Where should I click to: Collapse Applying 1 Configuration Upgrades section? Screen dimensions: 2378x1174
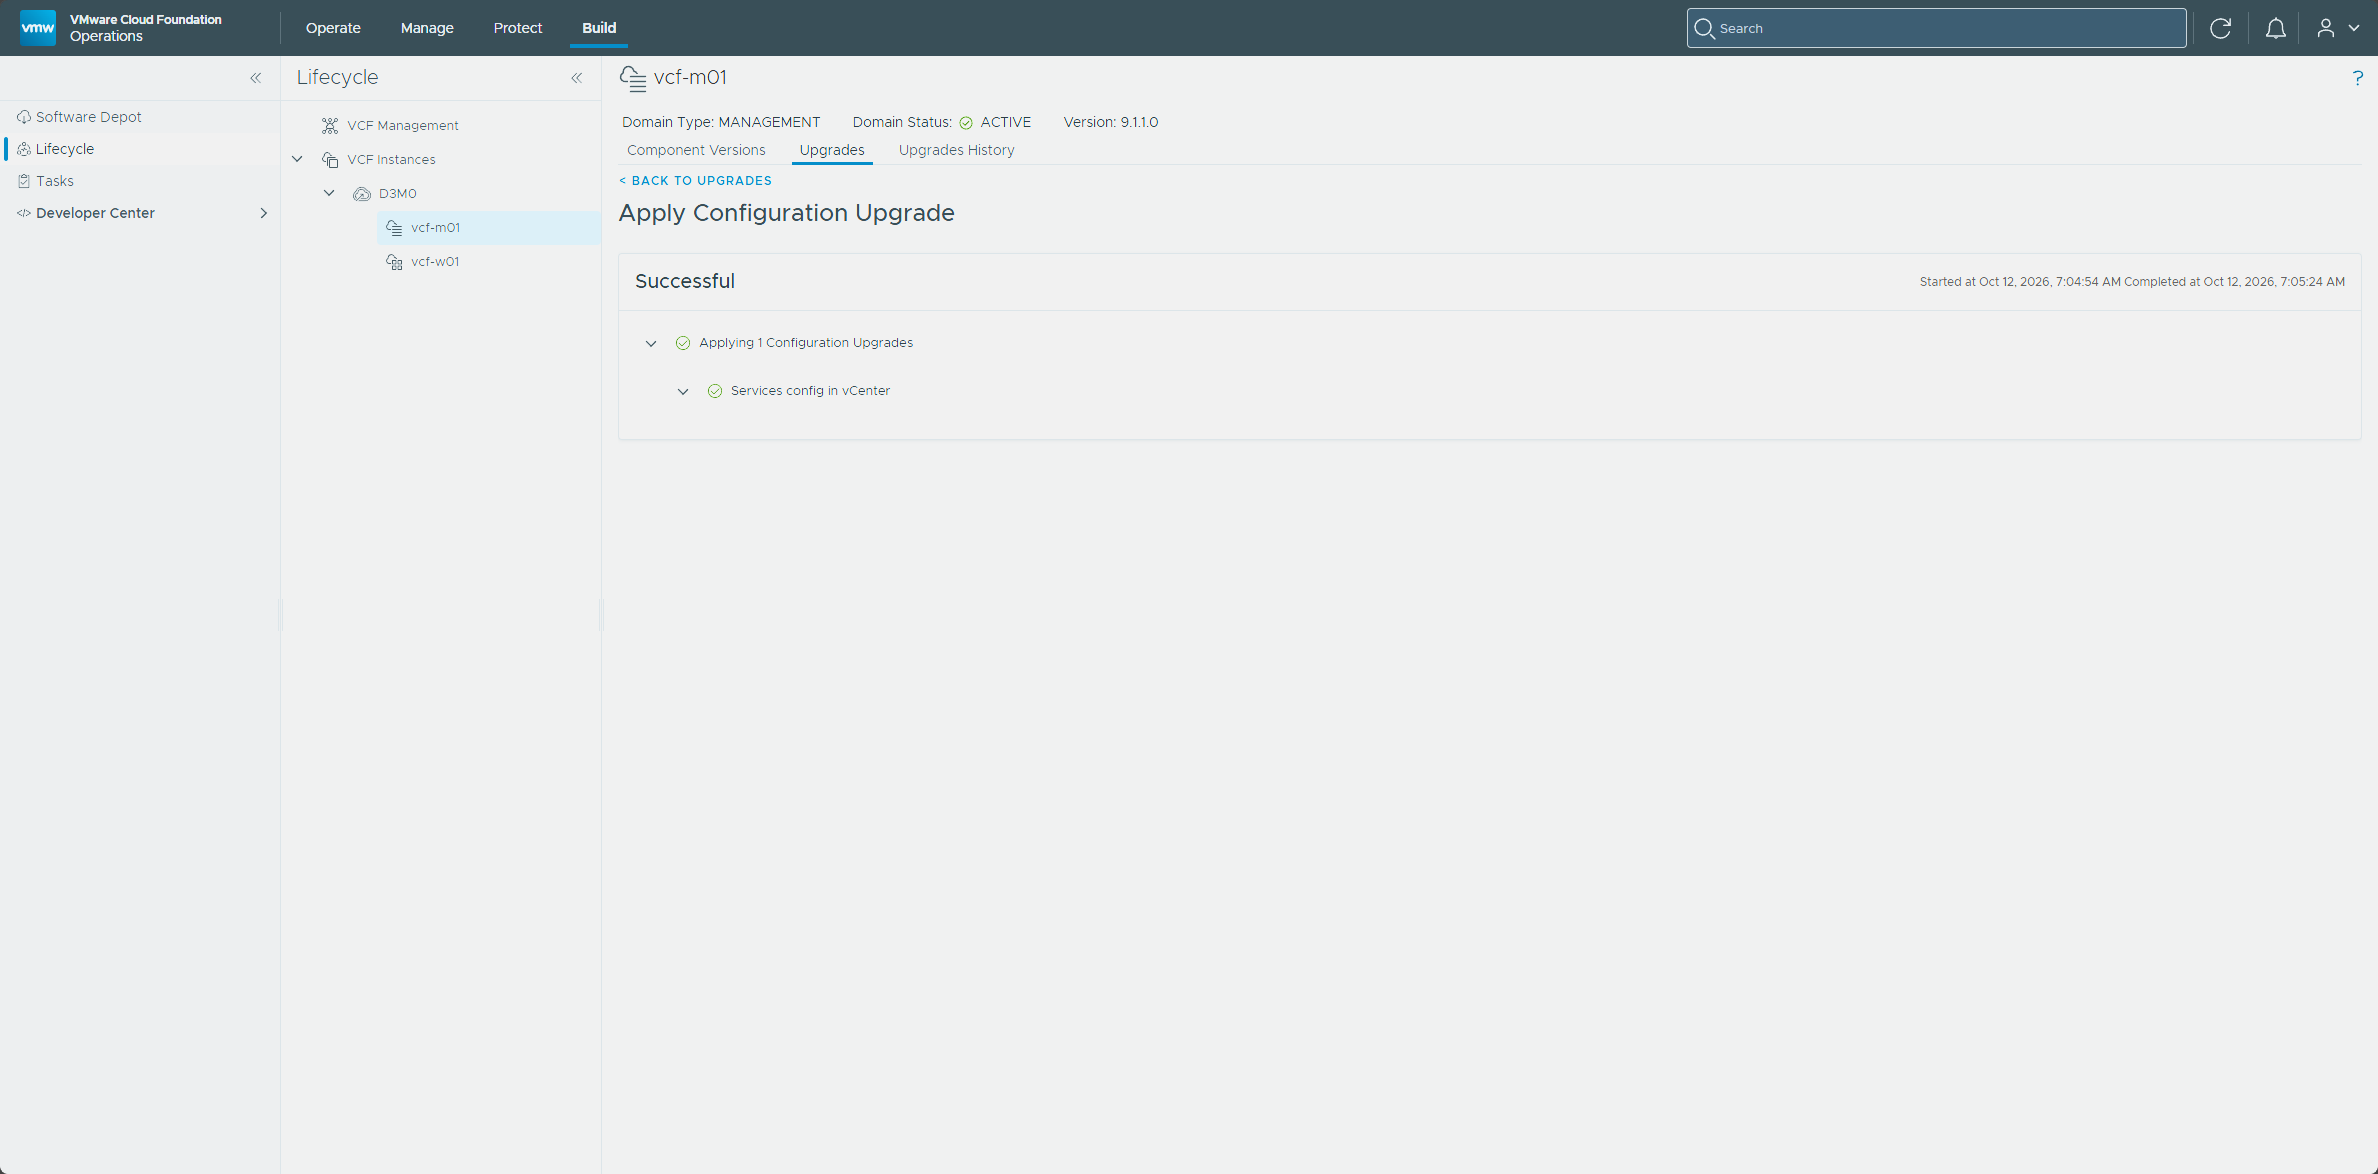[x=651, y=343]
